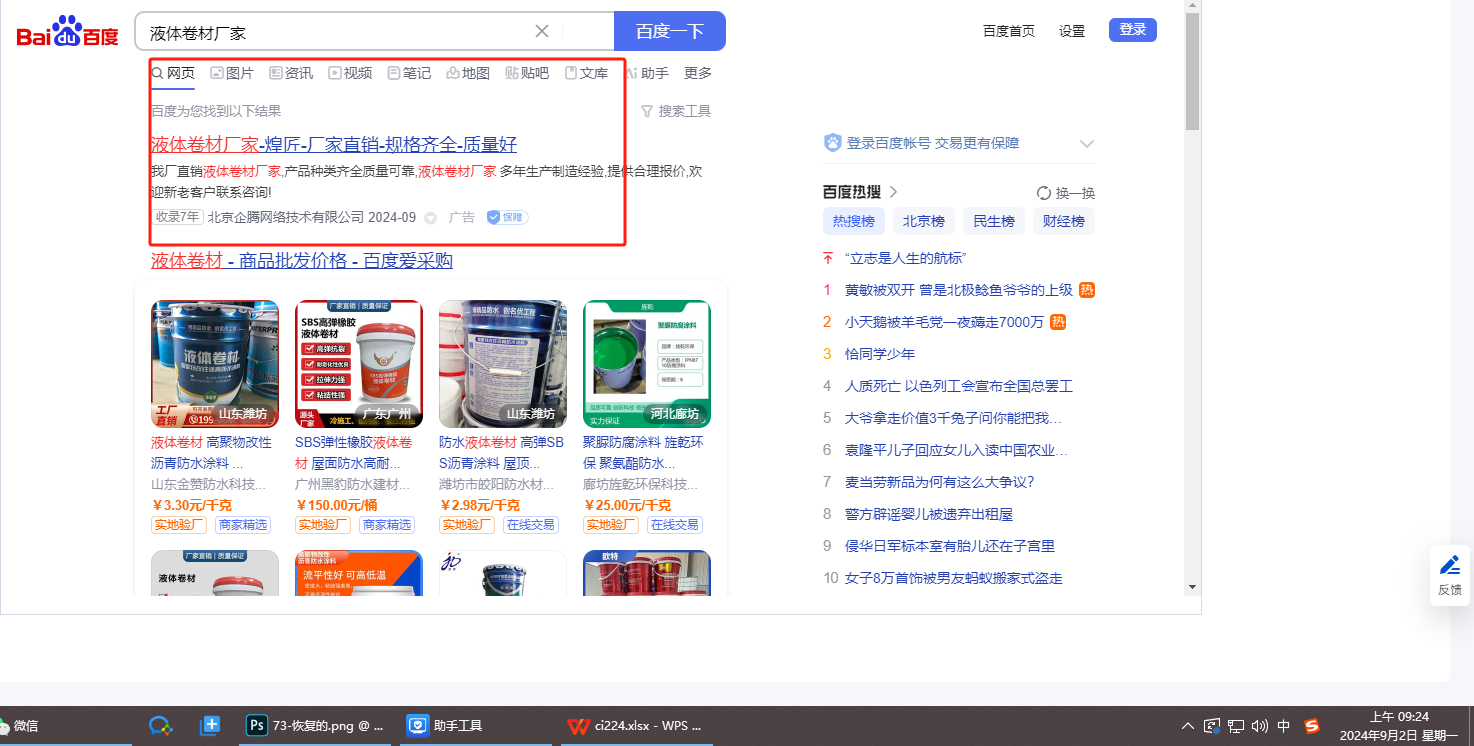
Task: Click the 收录7年 badge
Action: pyautogui.click(x=178, y=217)
